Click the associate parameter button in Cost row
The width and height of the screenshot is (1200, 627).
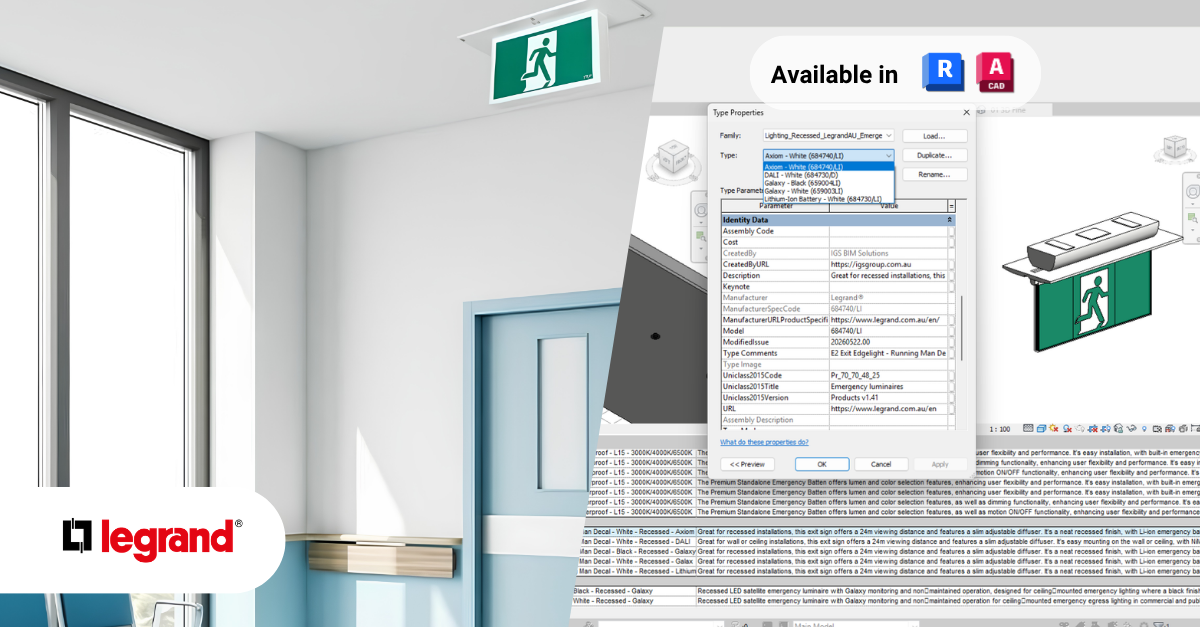[x=951, y=242]
